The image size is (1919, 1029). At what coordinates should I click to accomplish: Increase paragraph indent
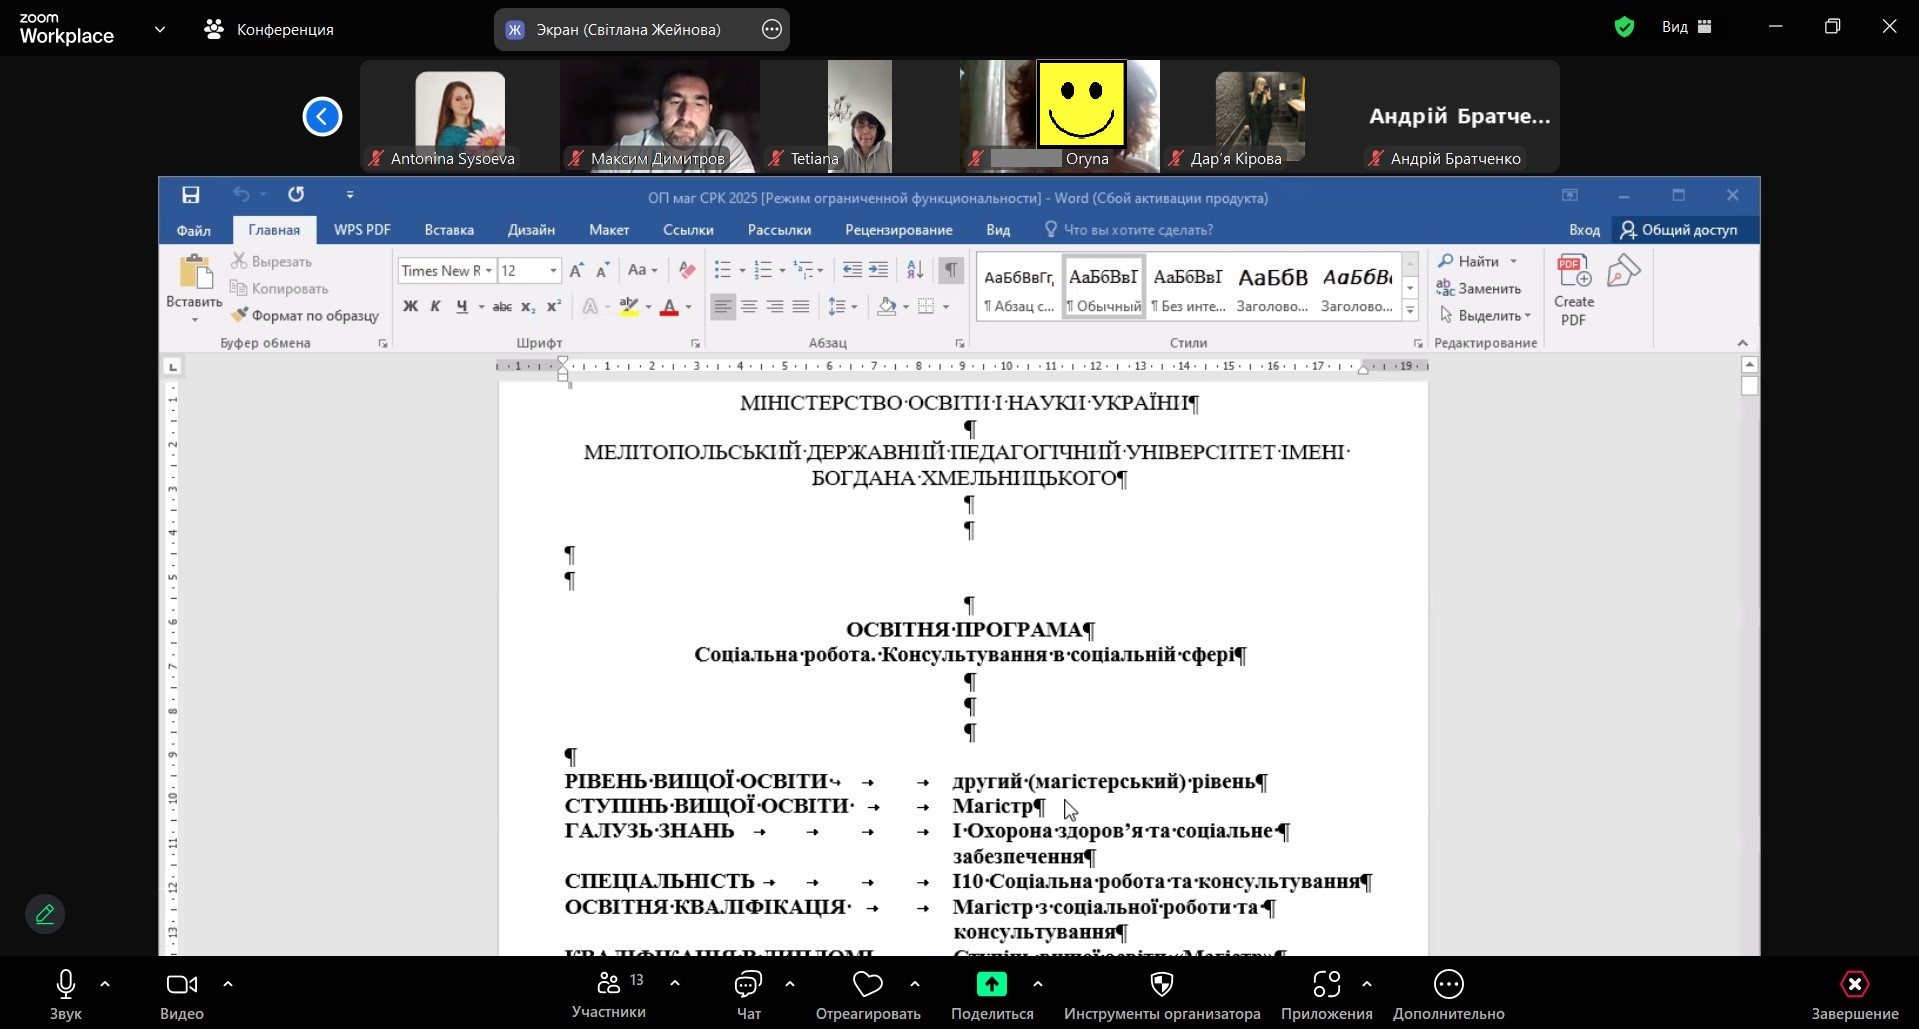878,270
